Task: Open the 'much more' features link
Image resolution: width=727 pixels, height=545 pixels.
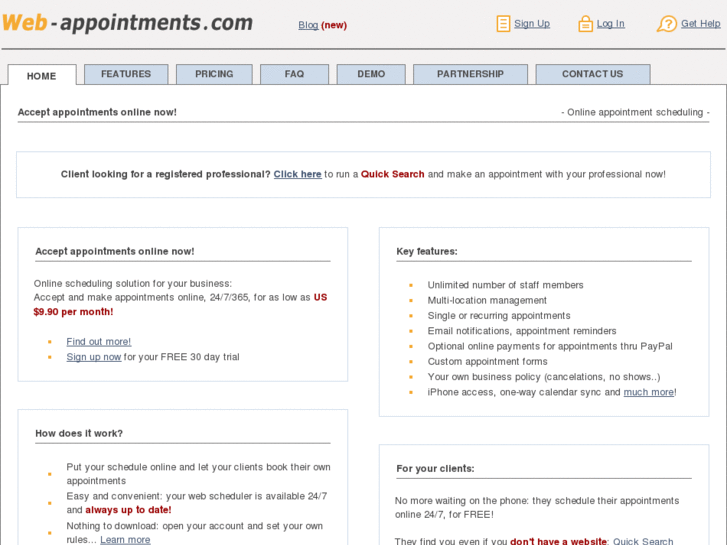Action: click(649, 392)
